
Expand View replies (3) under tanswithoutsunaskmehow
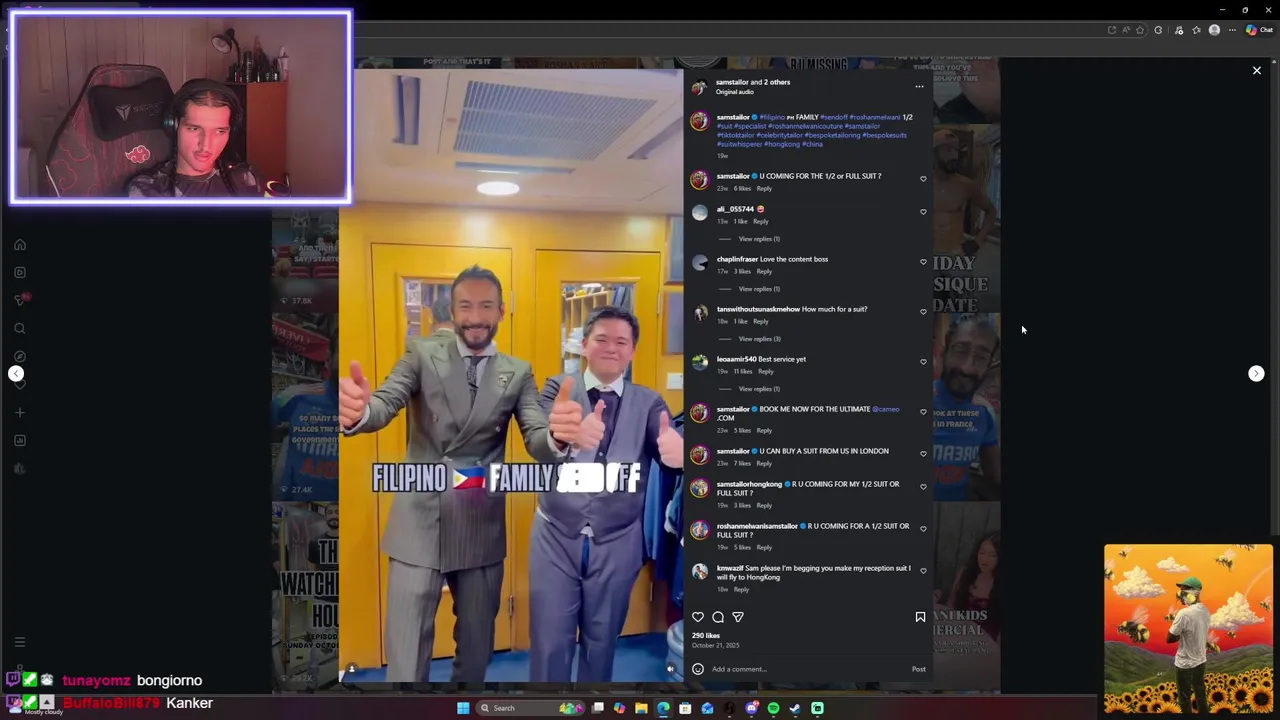click(x=759, y=339)
